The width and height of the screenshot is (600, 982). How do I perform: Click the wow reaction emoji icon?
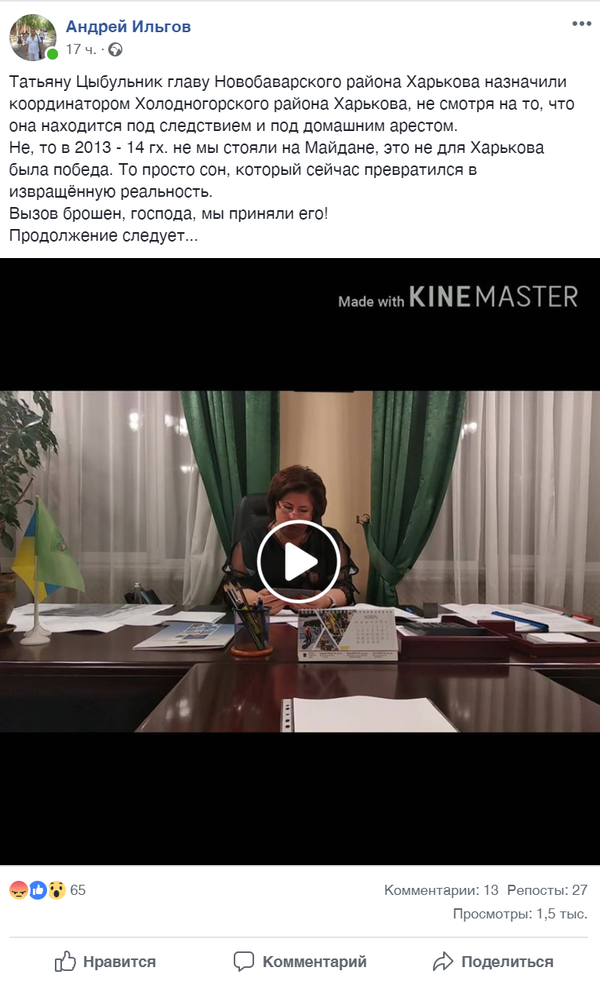56,890
